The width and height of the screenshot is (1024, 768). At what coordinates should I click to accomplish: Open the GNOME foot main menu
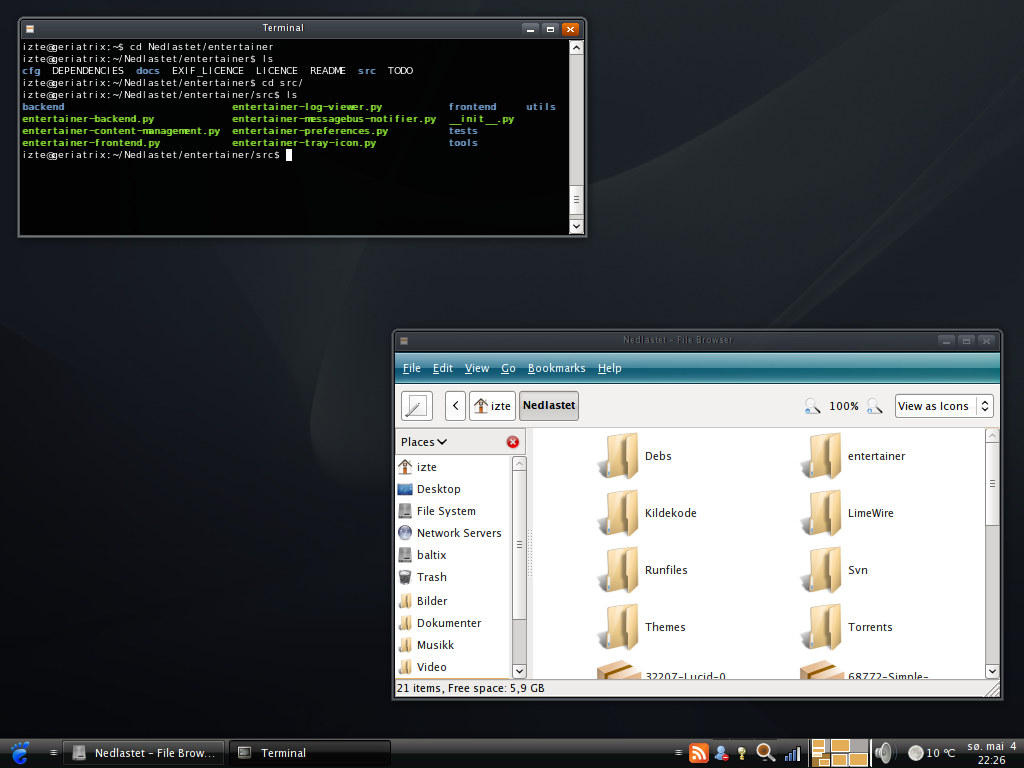point(20,753)
